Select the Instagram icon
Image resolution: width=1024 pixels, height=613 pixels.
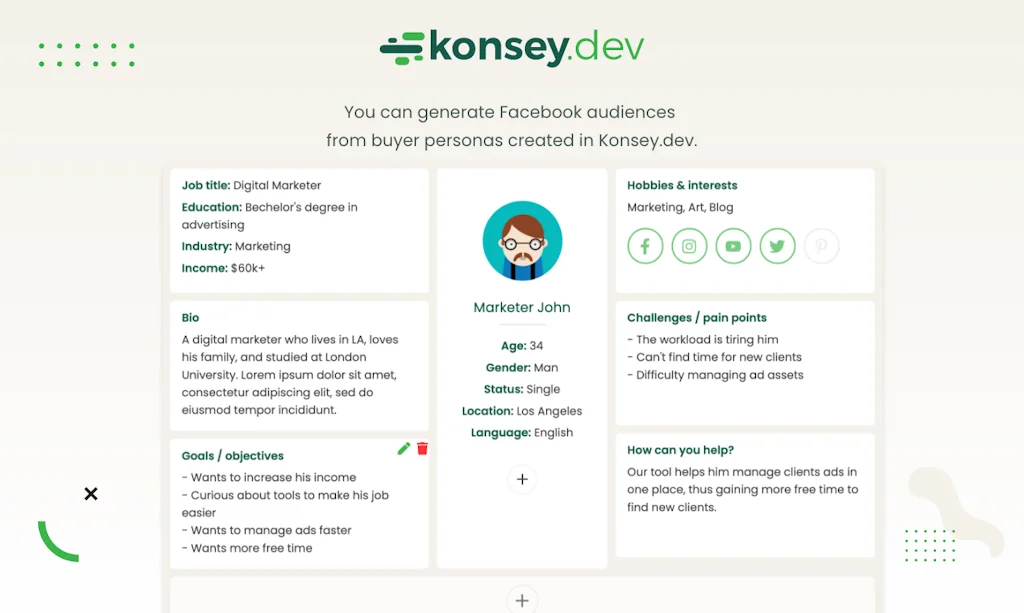tap(689, 245)
